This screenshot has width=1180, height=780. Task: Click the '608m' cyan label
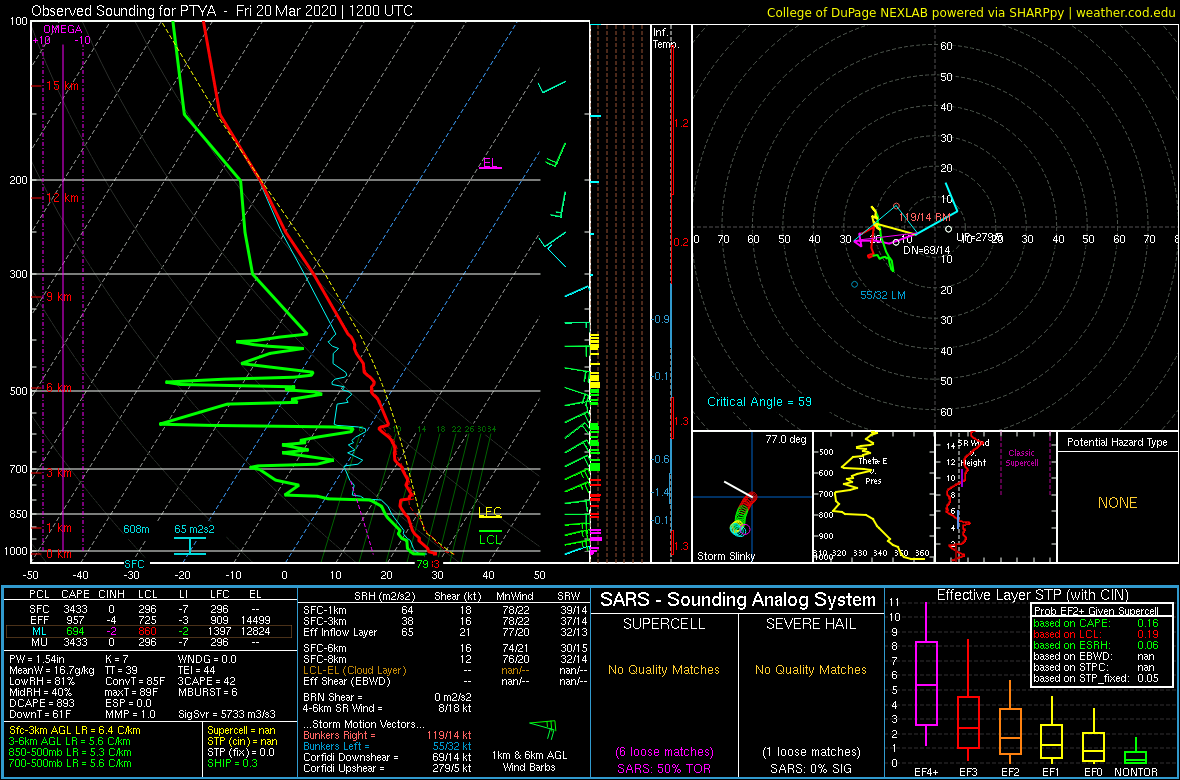click(x=136, y=529)
